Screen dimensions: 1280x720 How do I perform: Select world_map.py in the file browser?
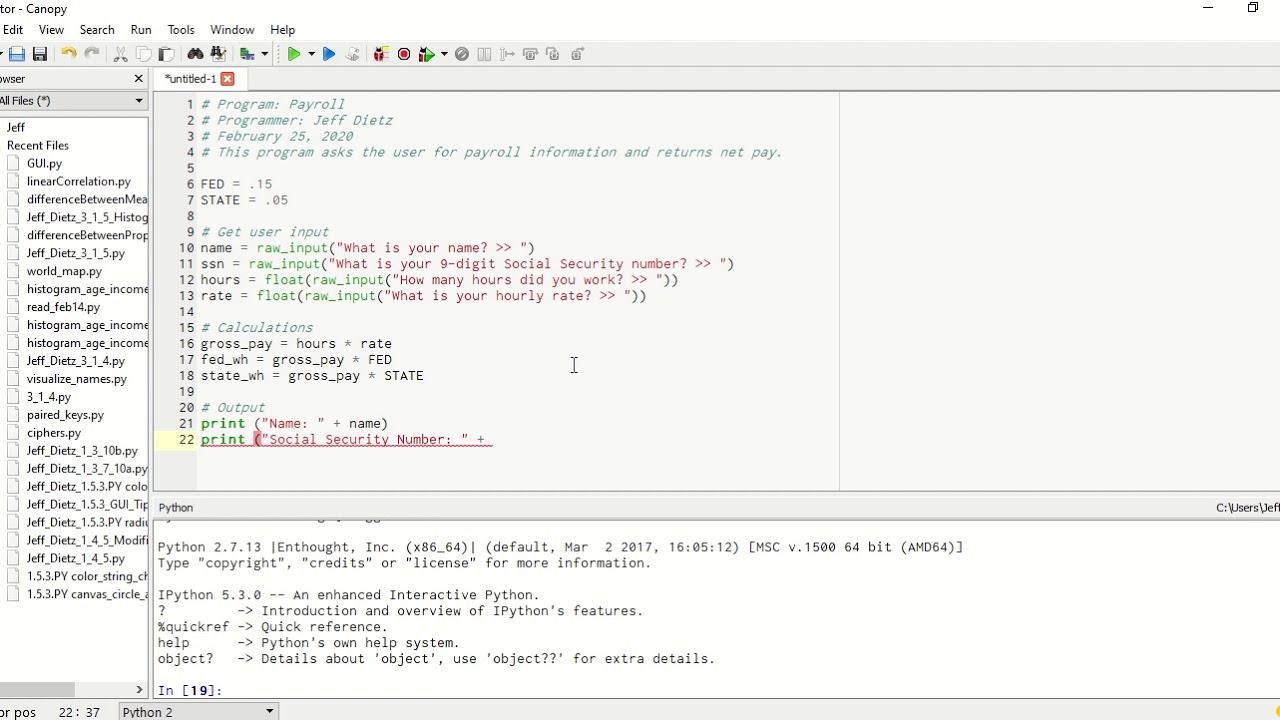64,271
